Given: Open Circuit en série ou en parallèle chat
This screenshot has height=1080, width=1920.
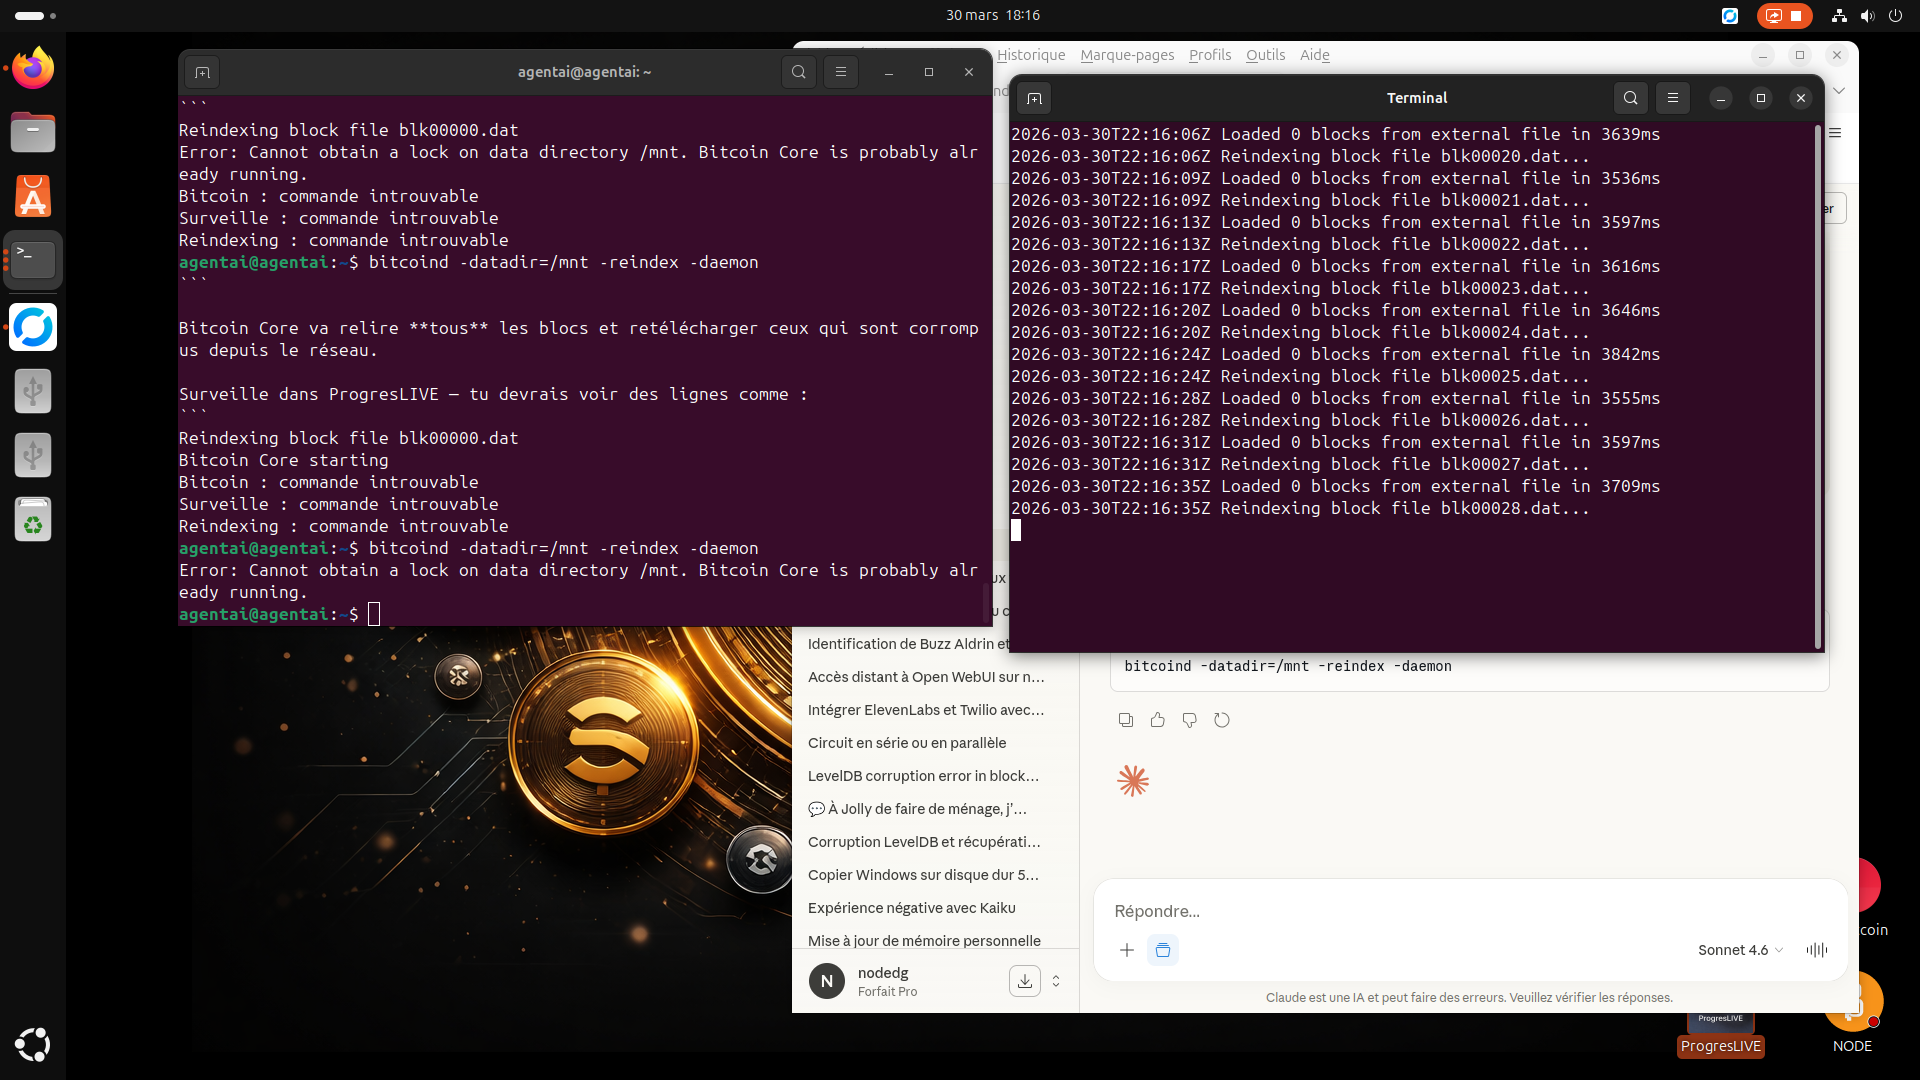Looking at the screenshot, I should [x=907, y=743].
